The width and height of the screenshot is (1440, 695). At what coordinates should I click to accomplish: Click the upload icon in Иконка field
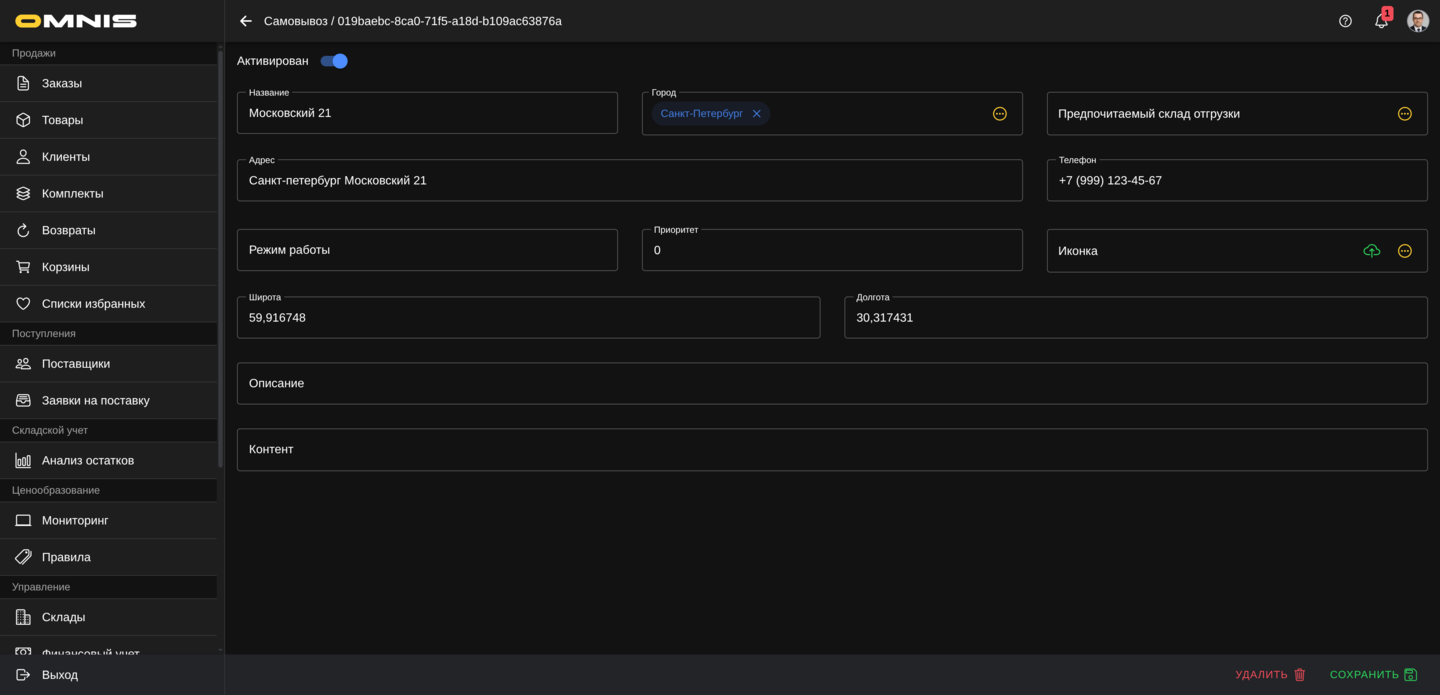[x=1371, y=251]
